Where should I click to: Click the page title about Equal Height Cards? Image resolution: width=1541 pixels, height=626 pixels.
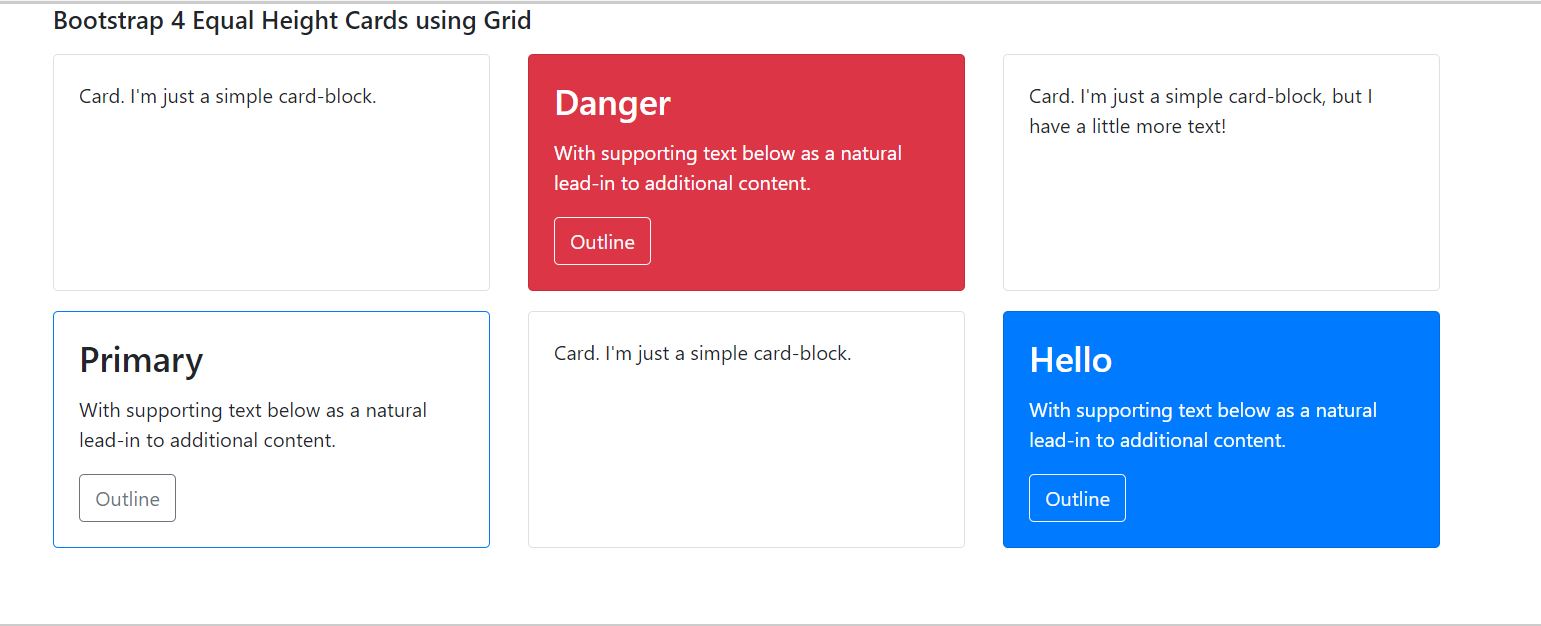click(292, 20)
